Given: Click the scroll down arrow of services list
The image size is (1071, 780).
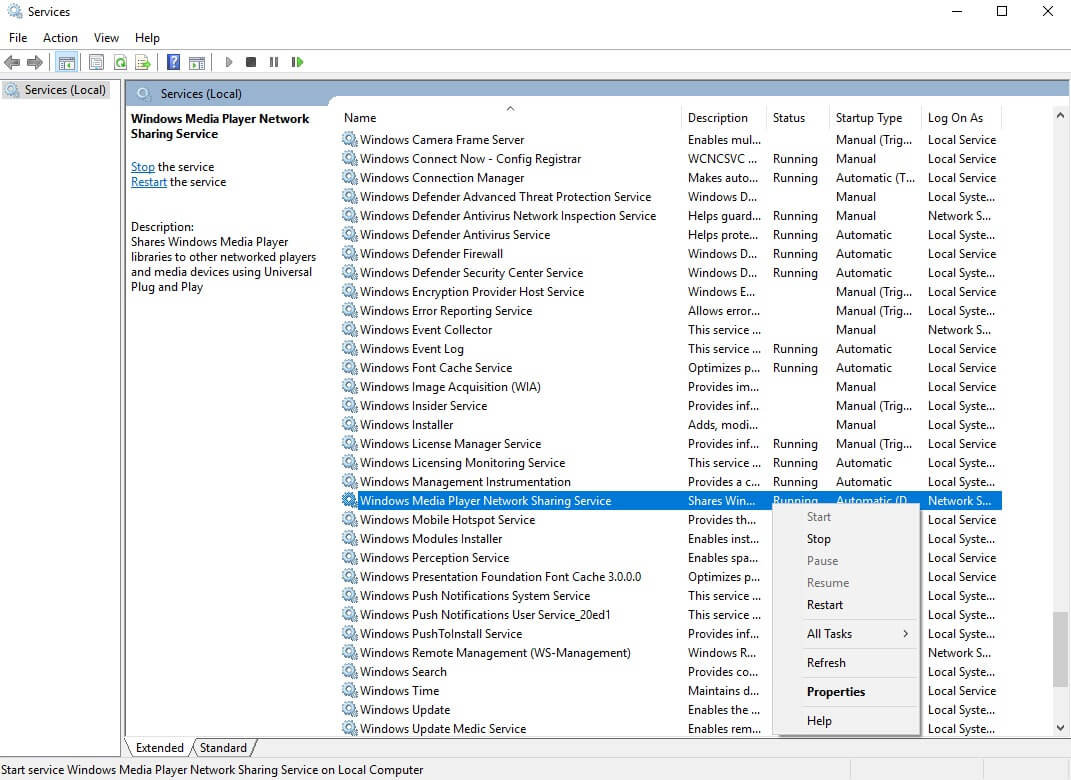Looking at the screenshot, I should pyautogui.click(x=1060, y=728).
